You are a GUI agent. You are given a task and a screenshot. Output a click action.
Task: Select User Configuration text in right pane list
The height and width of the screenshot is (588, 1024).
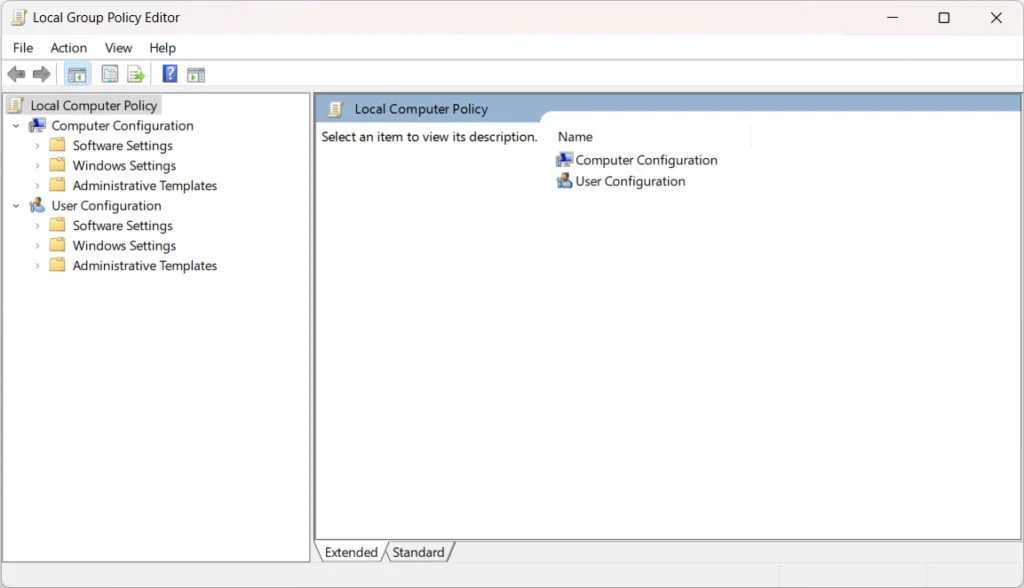pos(630,181)
